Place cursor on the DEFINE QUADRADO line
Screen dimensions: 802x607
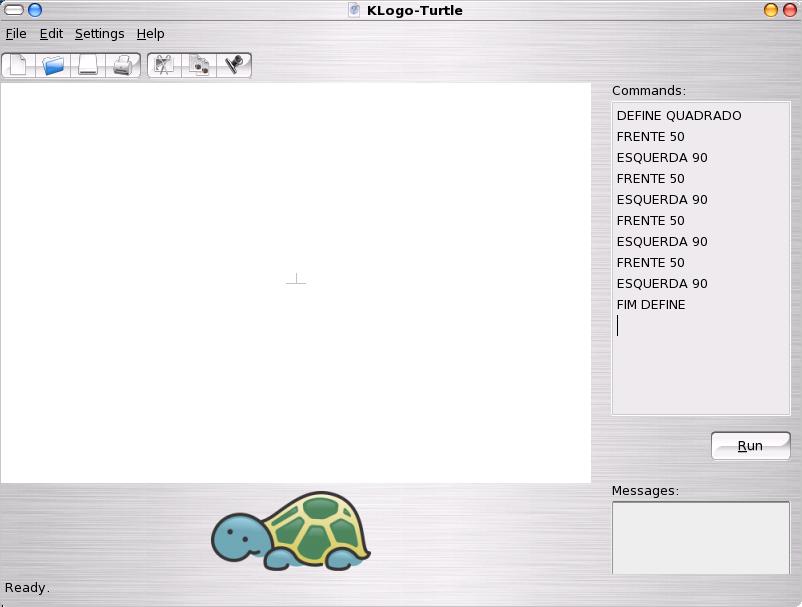tap(679, 116)
